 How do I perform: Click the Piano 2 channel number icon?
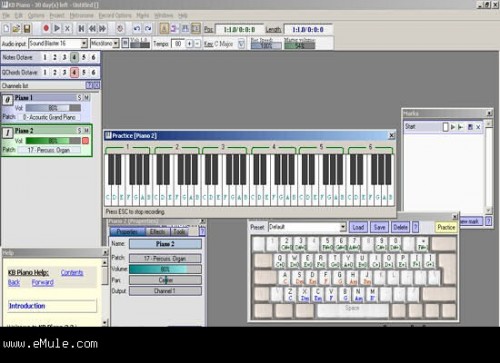7,133
